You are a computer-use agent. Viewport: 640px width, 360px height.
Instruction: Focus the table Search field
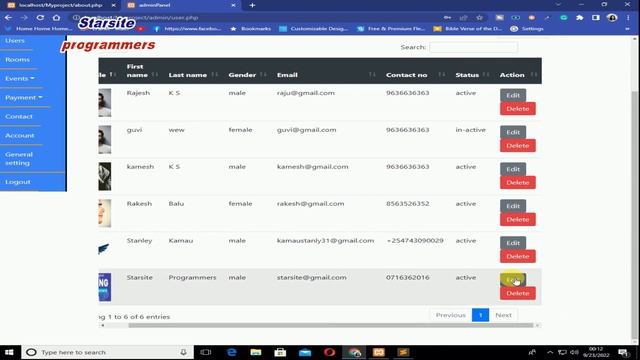click(x=473, y=47)
